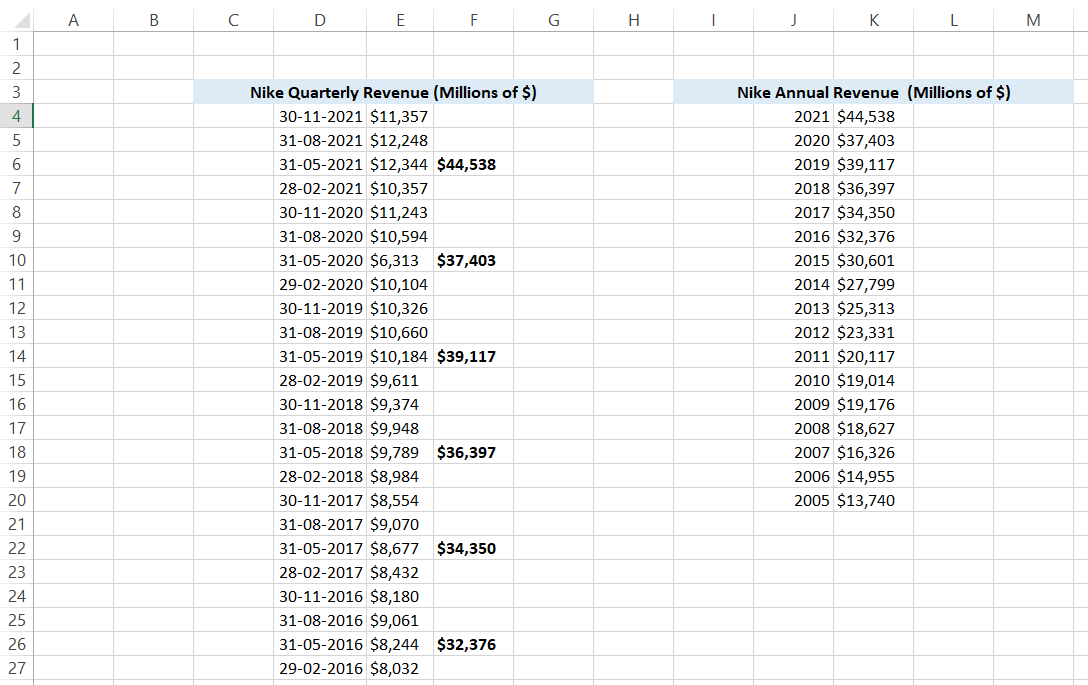Image resolution: width=1088 pixels, height=685 pixels.
Task: Select the Nike Annual Revenue header cell
Action: click(x=874, y=92)
